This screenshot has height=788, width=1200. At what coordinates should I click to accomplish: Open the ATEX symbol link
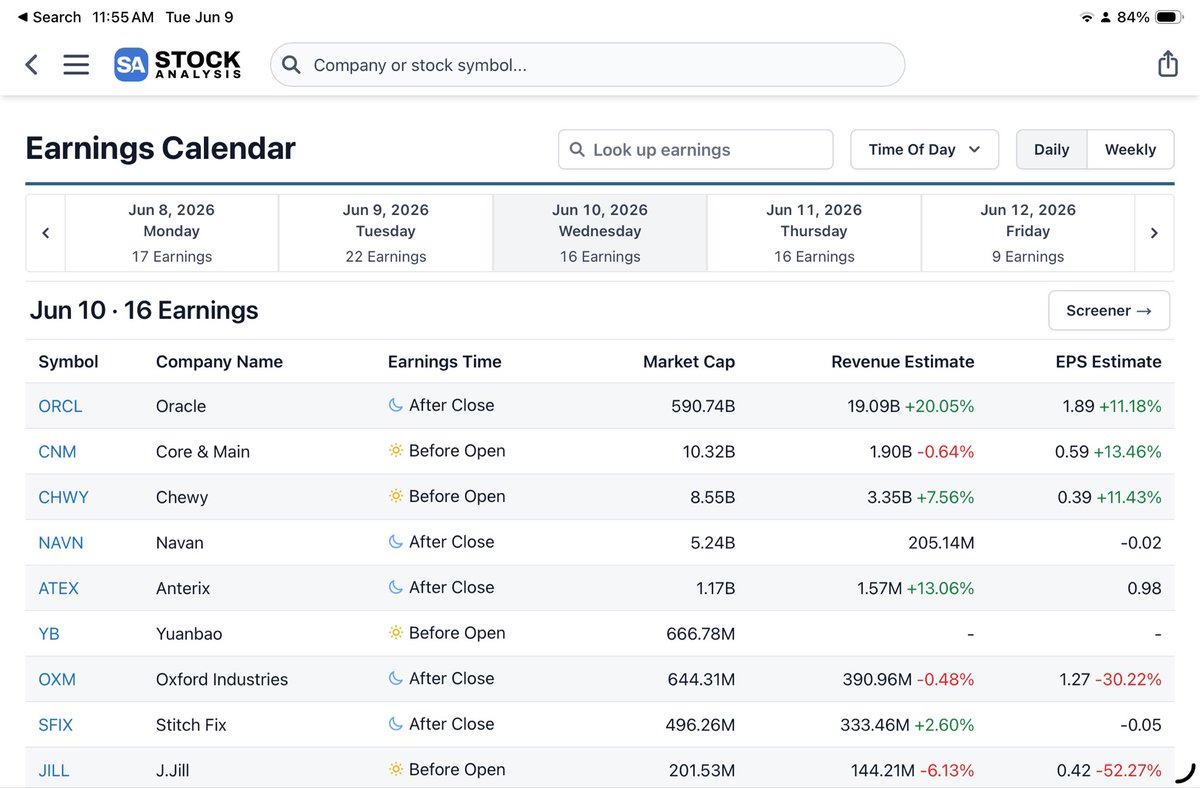(x=58, y=588)
